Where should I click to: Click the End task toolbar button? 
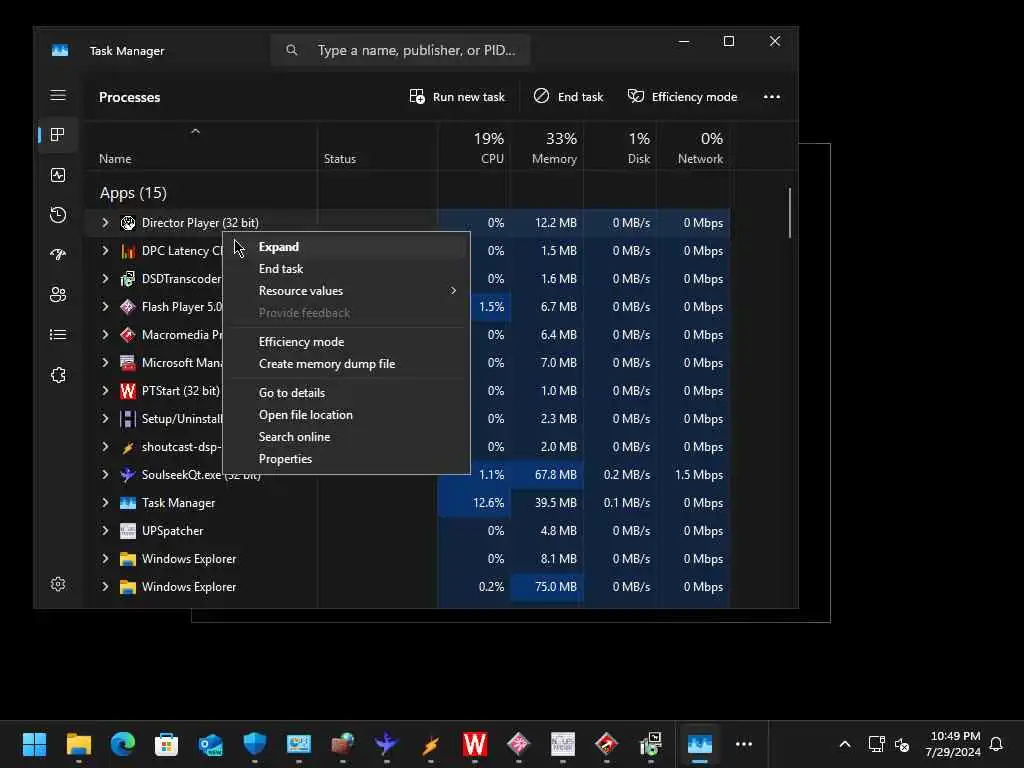tap(568, 97)
